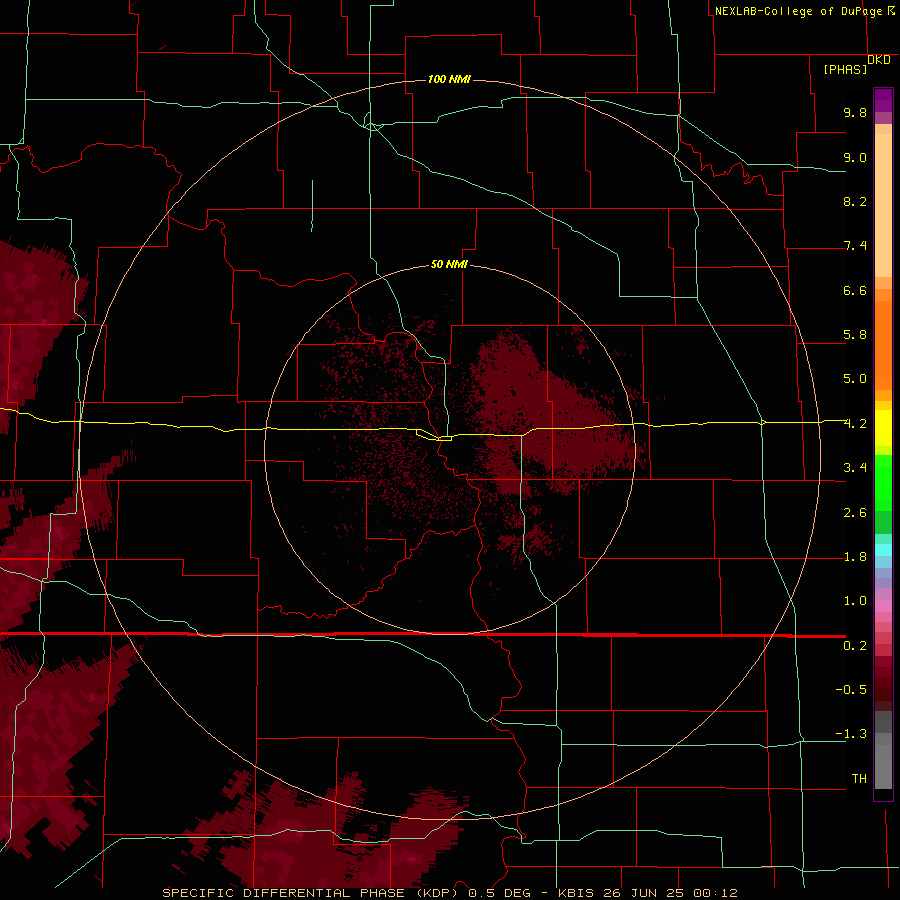Screen dimensions: 900x900
Task: Click the 3.4 value on the scale
Action: 855,468
